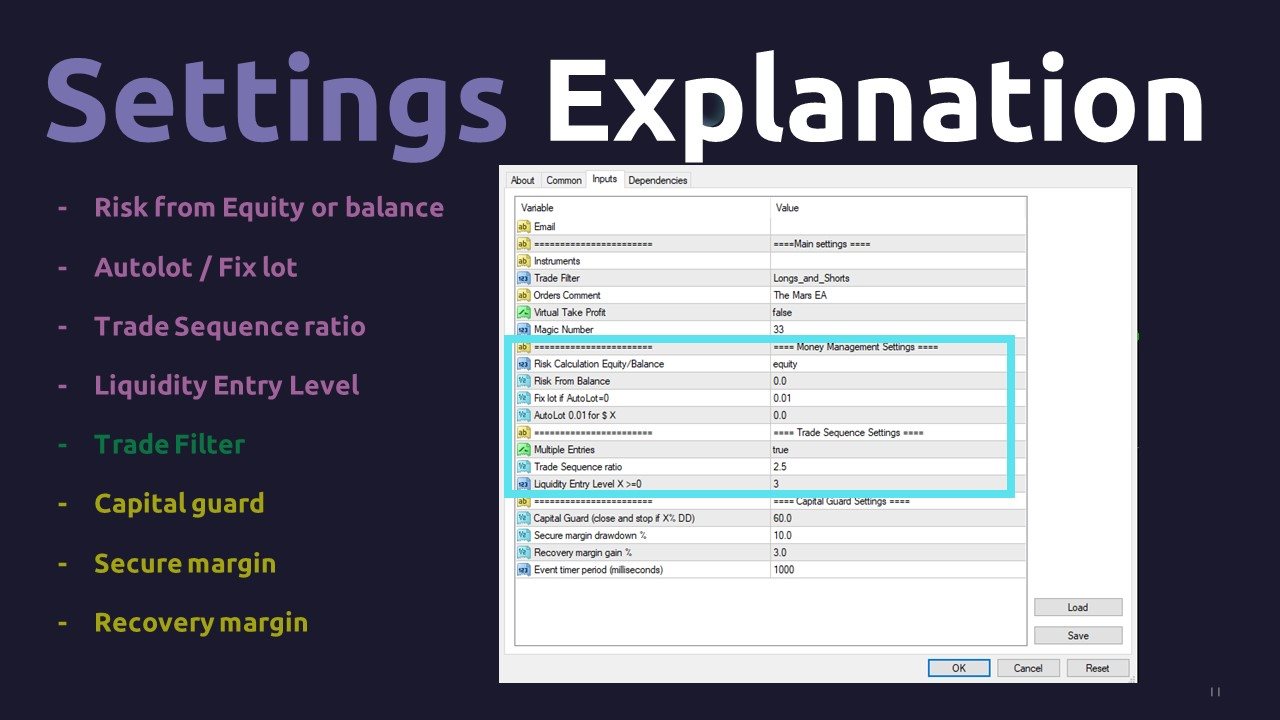Open Risk Calculation equity value dropdown

898,364
